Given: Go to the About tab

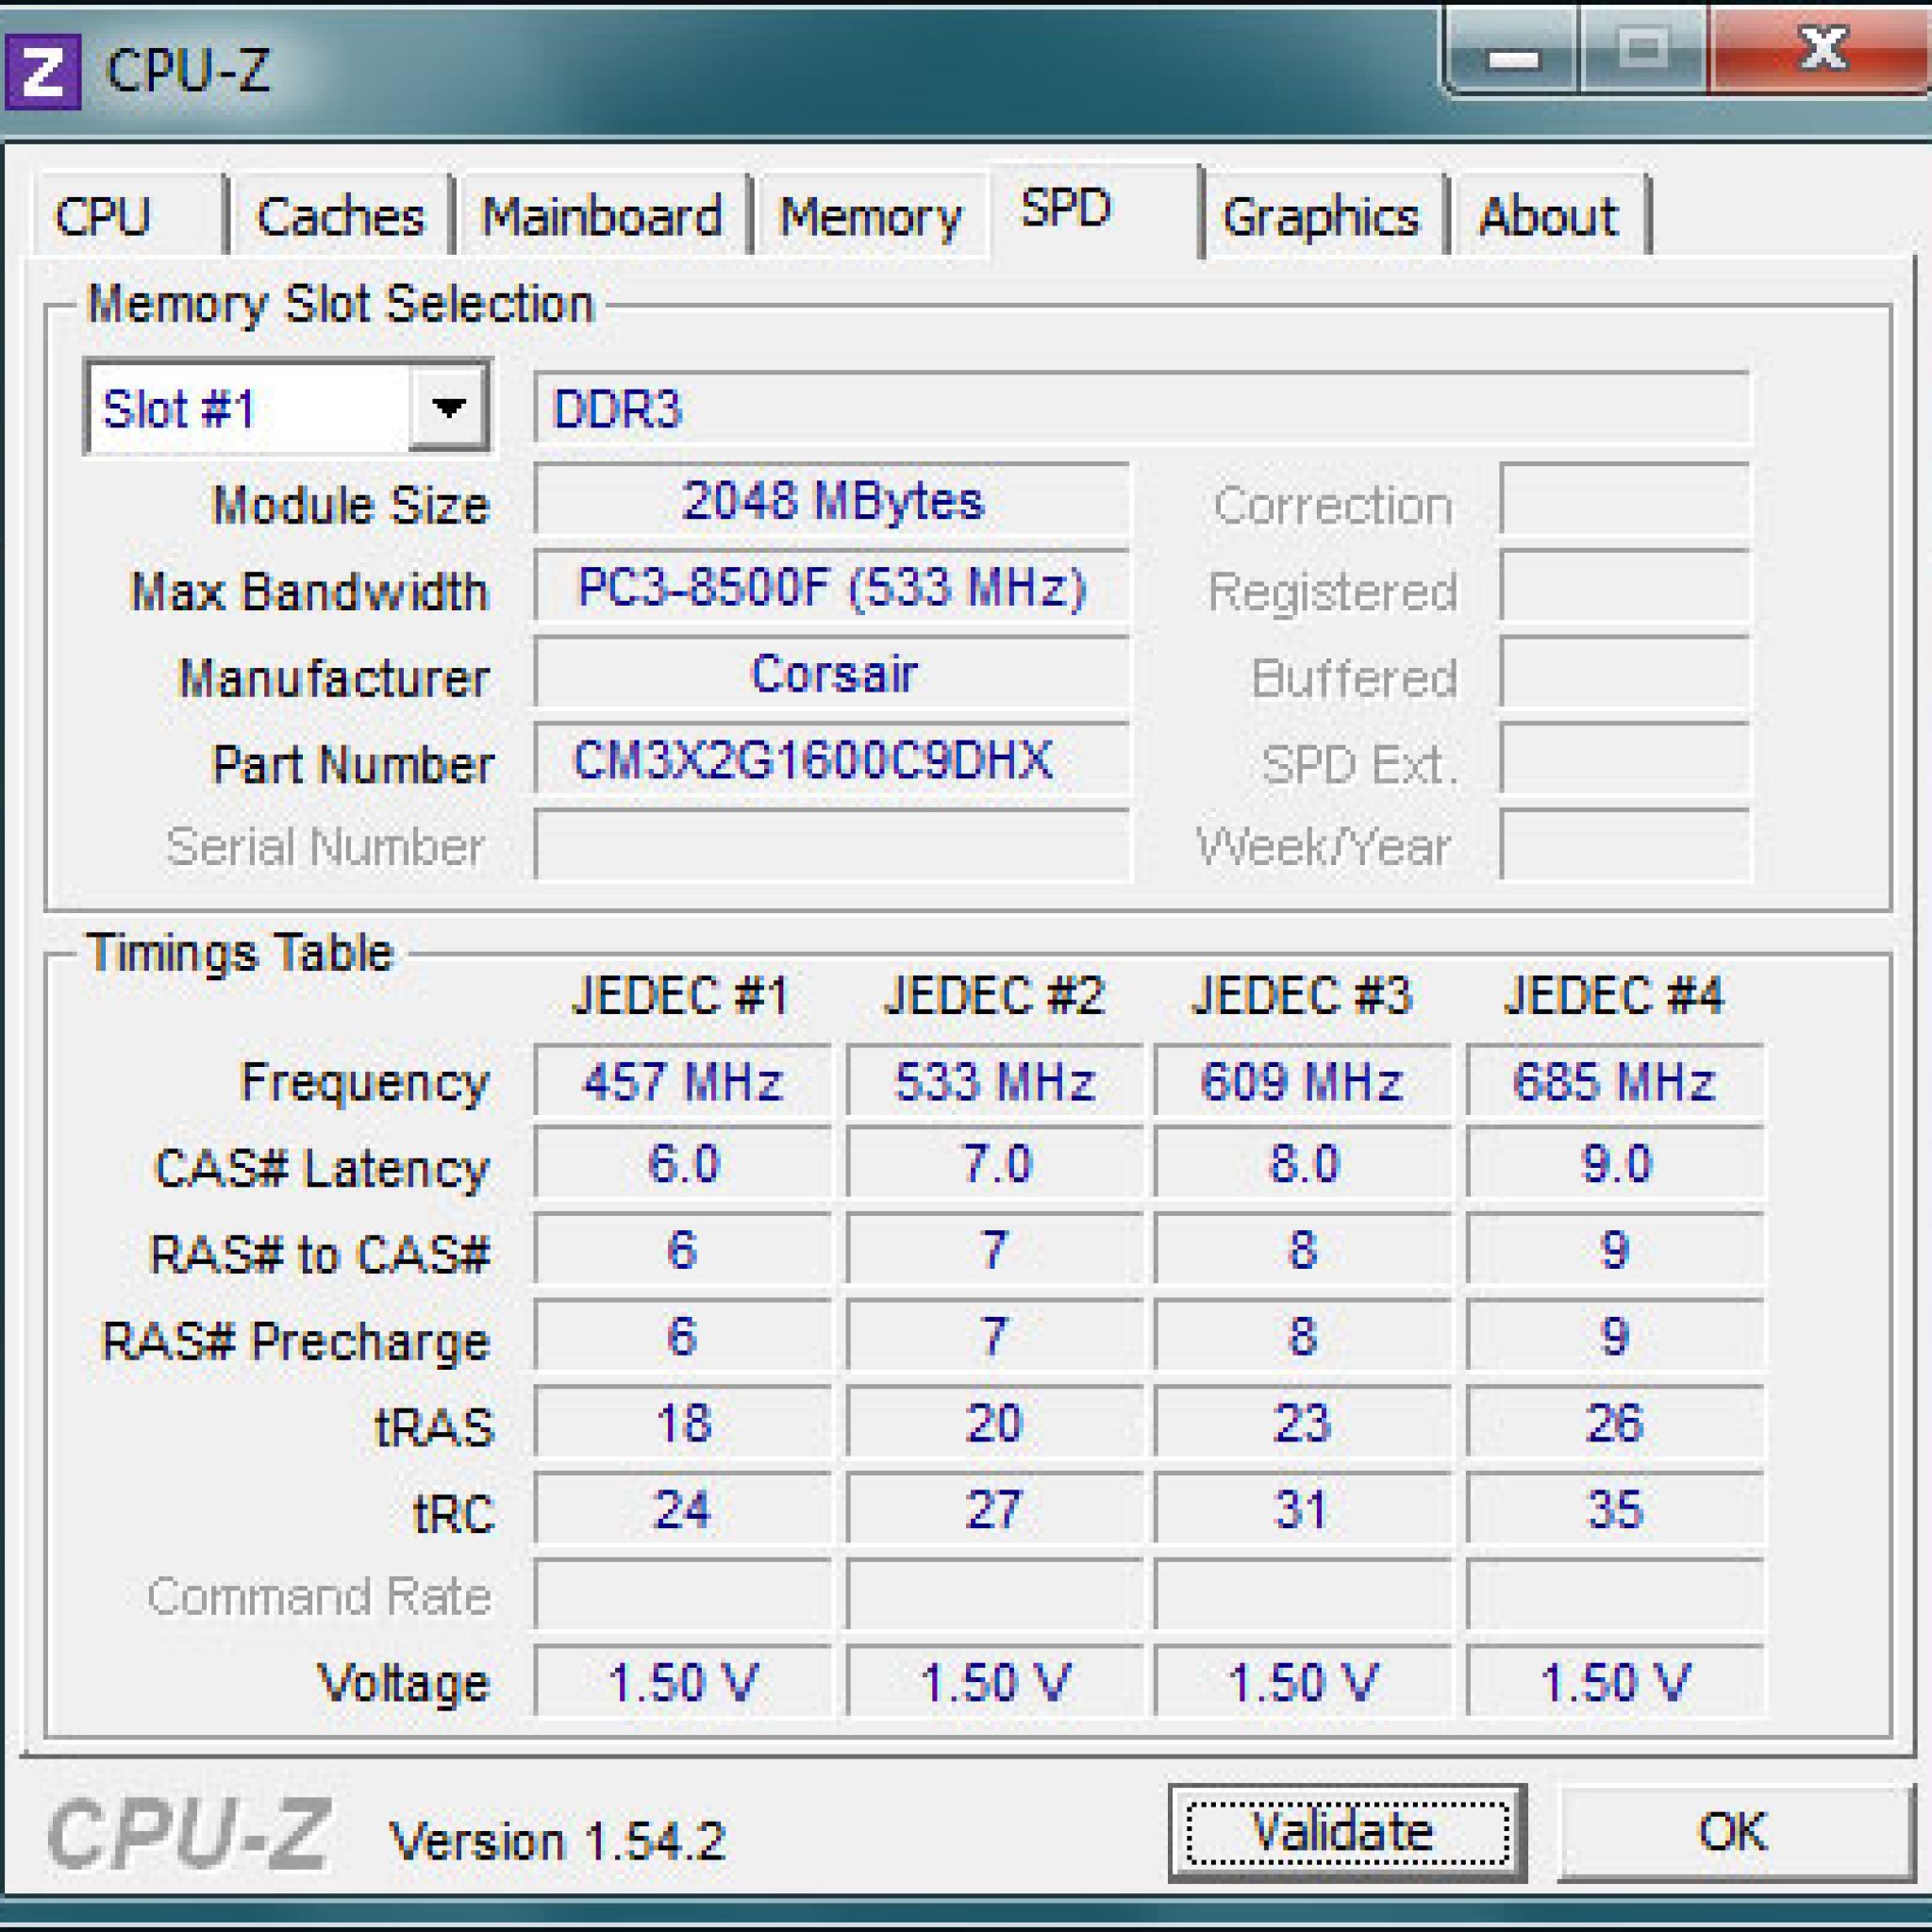Looking at the screenshot, I should pos(1547,217).
